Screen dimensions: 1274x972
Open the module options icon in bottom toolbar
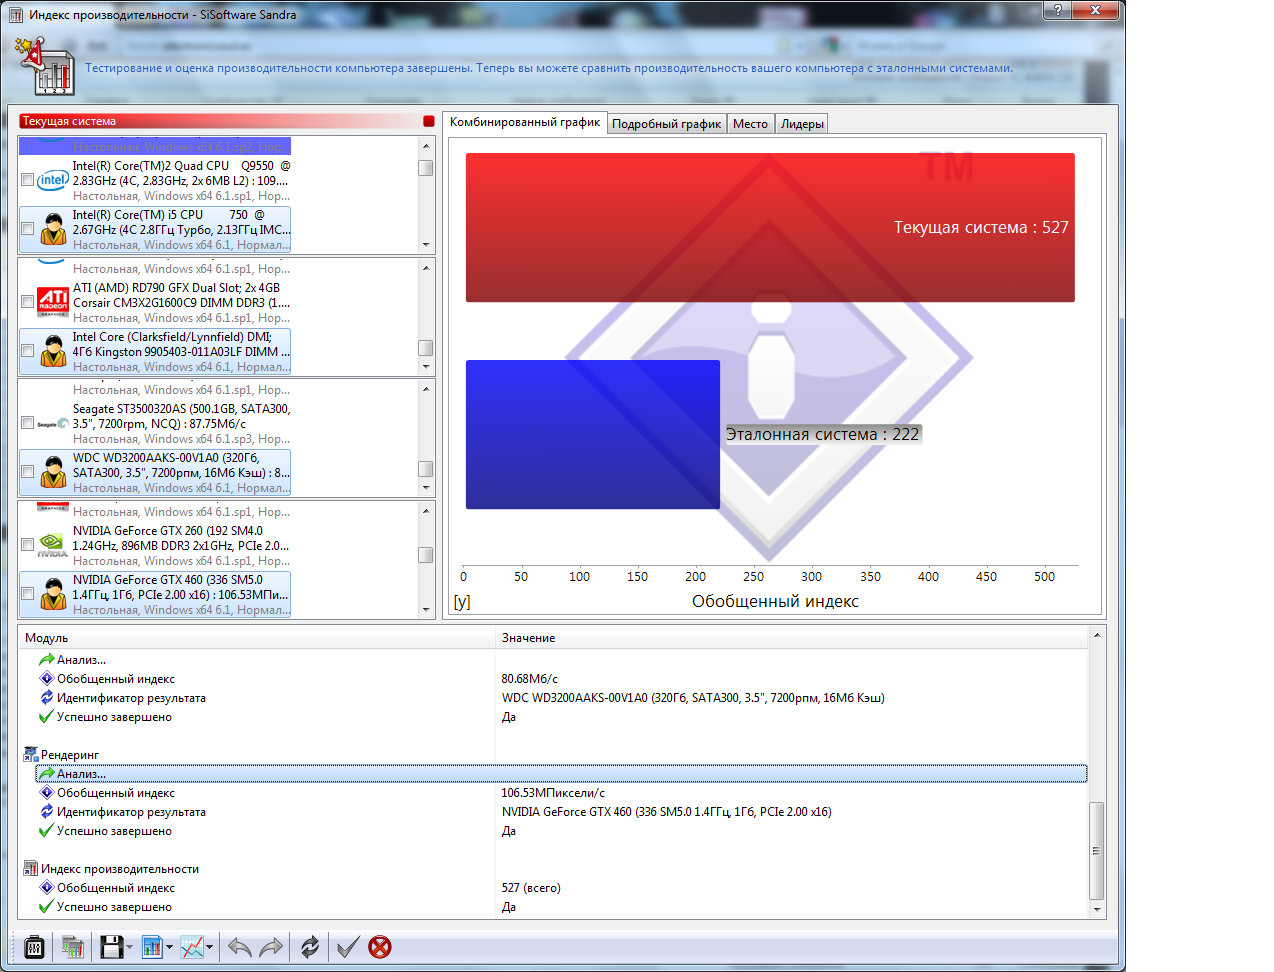point(34,947)
